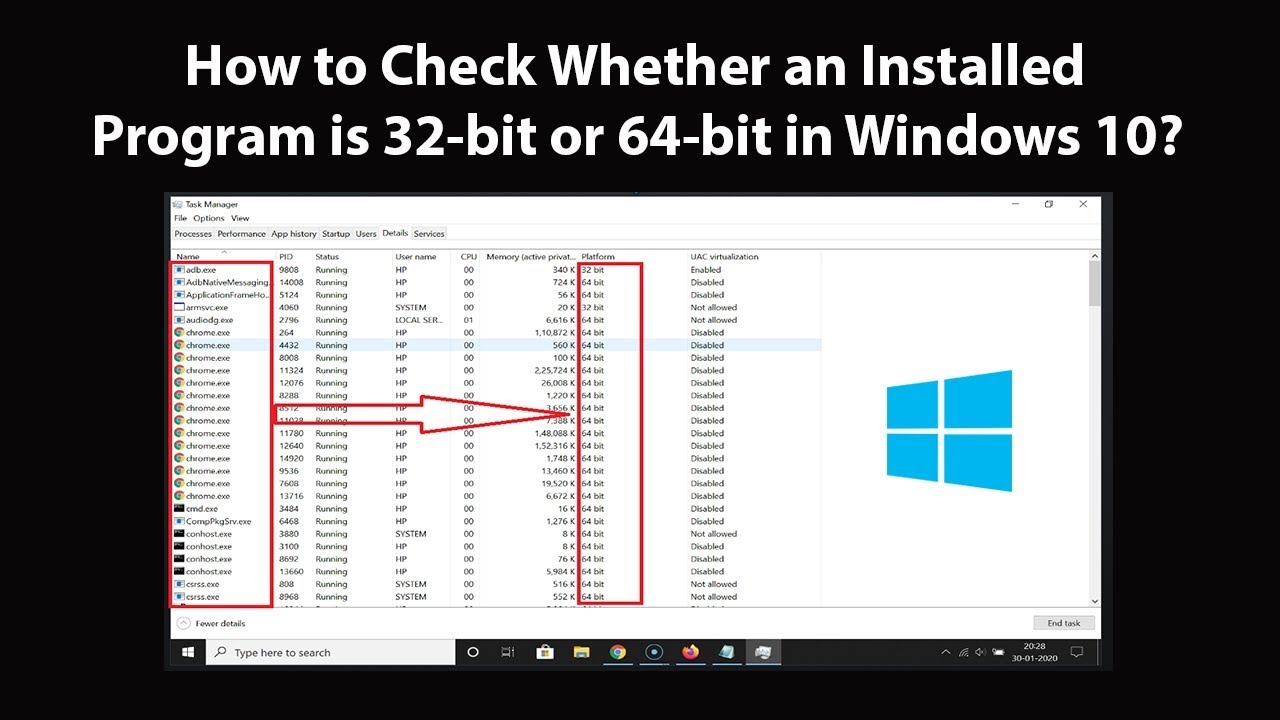Select conhost.exe row with PID 3880
Image resolution: width=1280 pixels, height=720 pixels.
[x=497, y=534]
